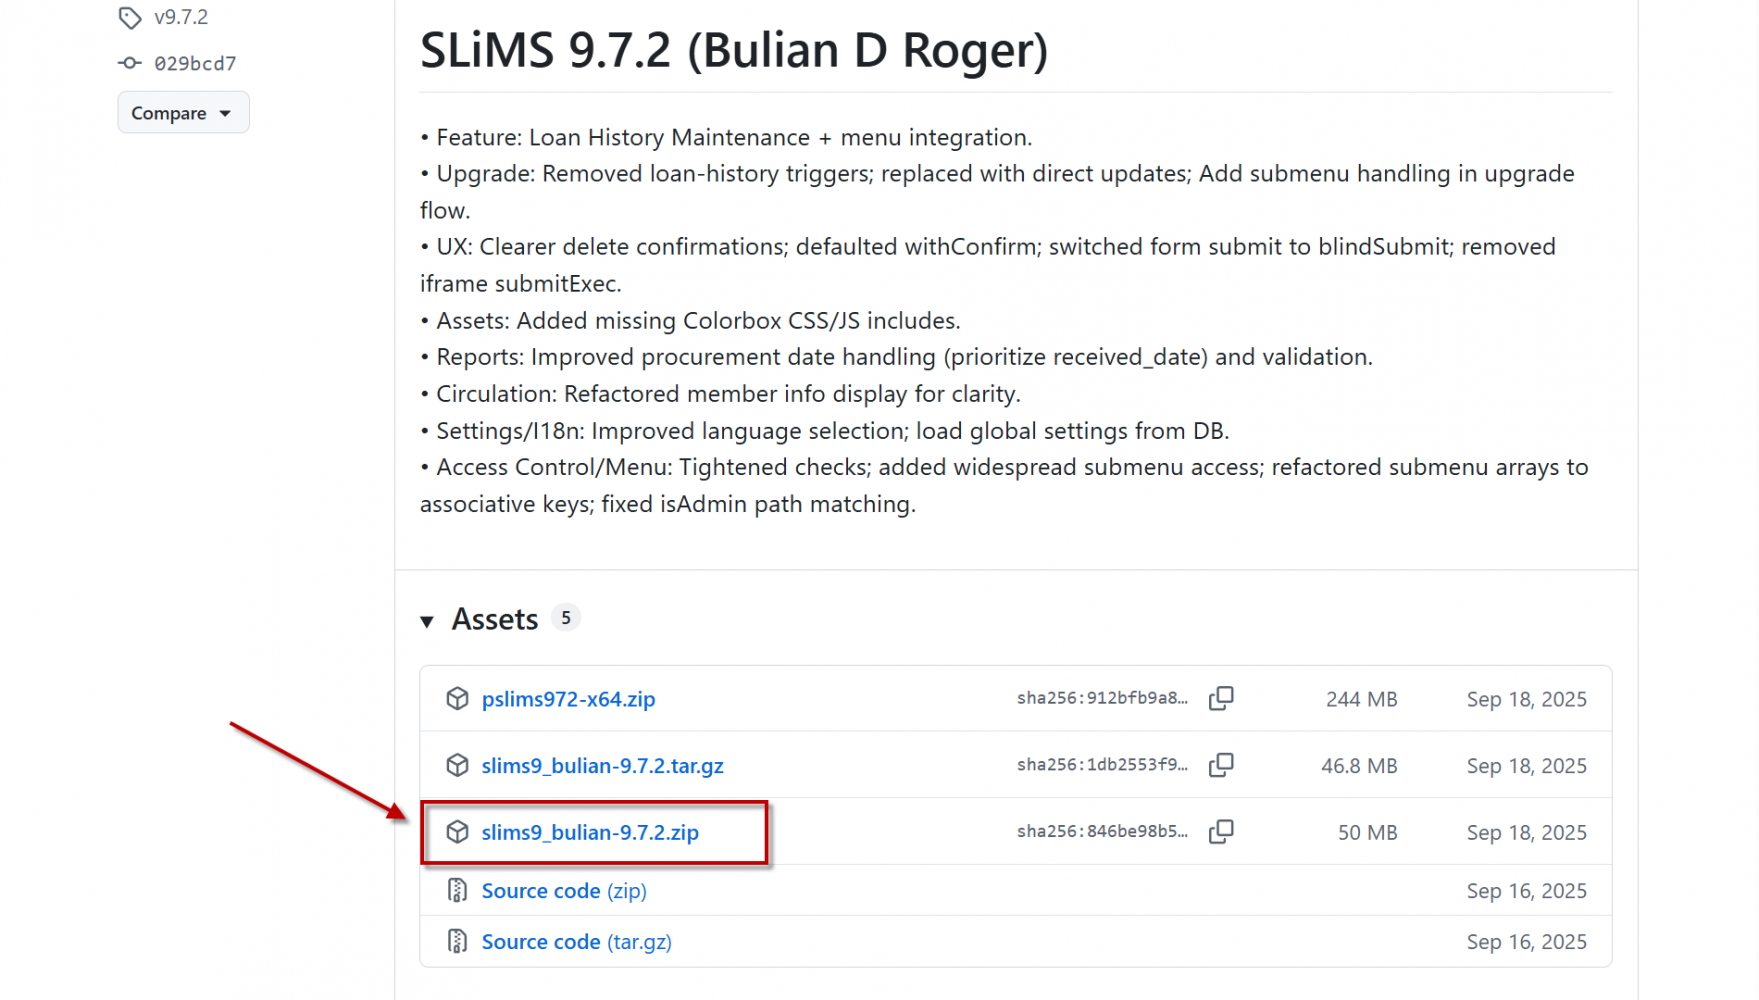Copy SHA256 hash for slims9_bulian-9.7.2.tar.gz

pyautogui.click(x=1221, y=765)
